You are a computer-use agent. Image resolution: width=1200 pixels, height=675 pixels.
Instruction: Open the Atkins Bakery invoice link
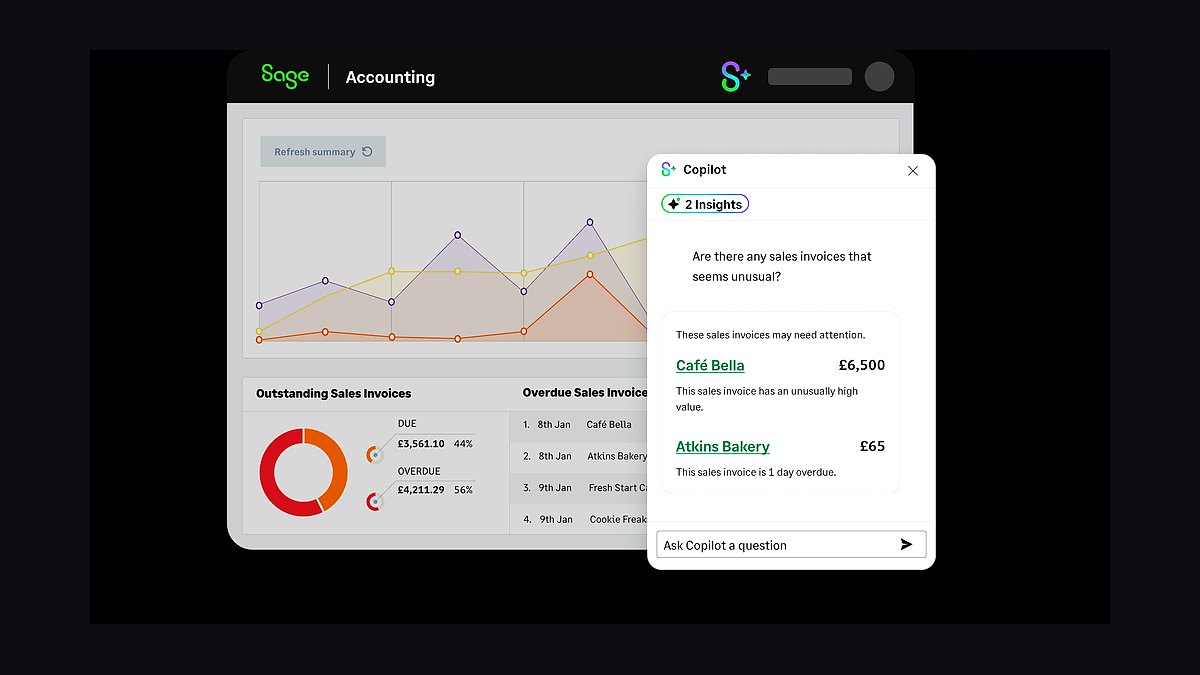(723, 446)
